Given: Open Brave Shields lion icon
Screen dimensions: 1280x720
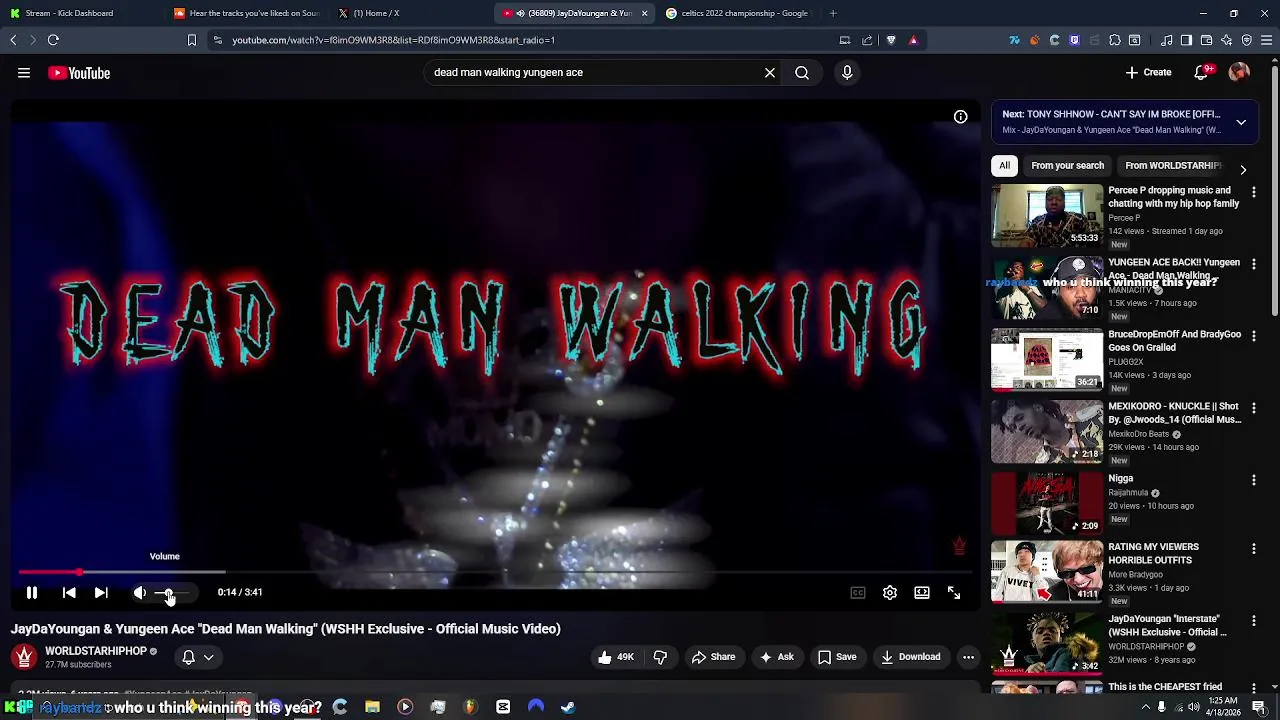Looking at the screenshot, I should click(891, 40).
